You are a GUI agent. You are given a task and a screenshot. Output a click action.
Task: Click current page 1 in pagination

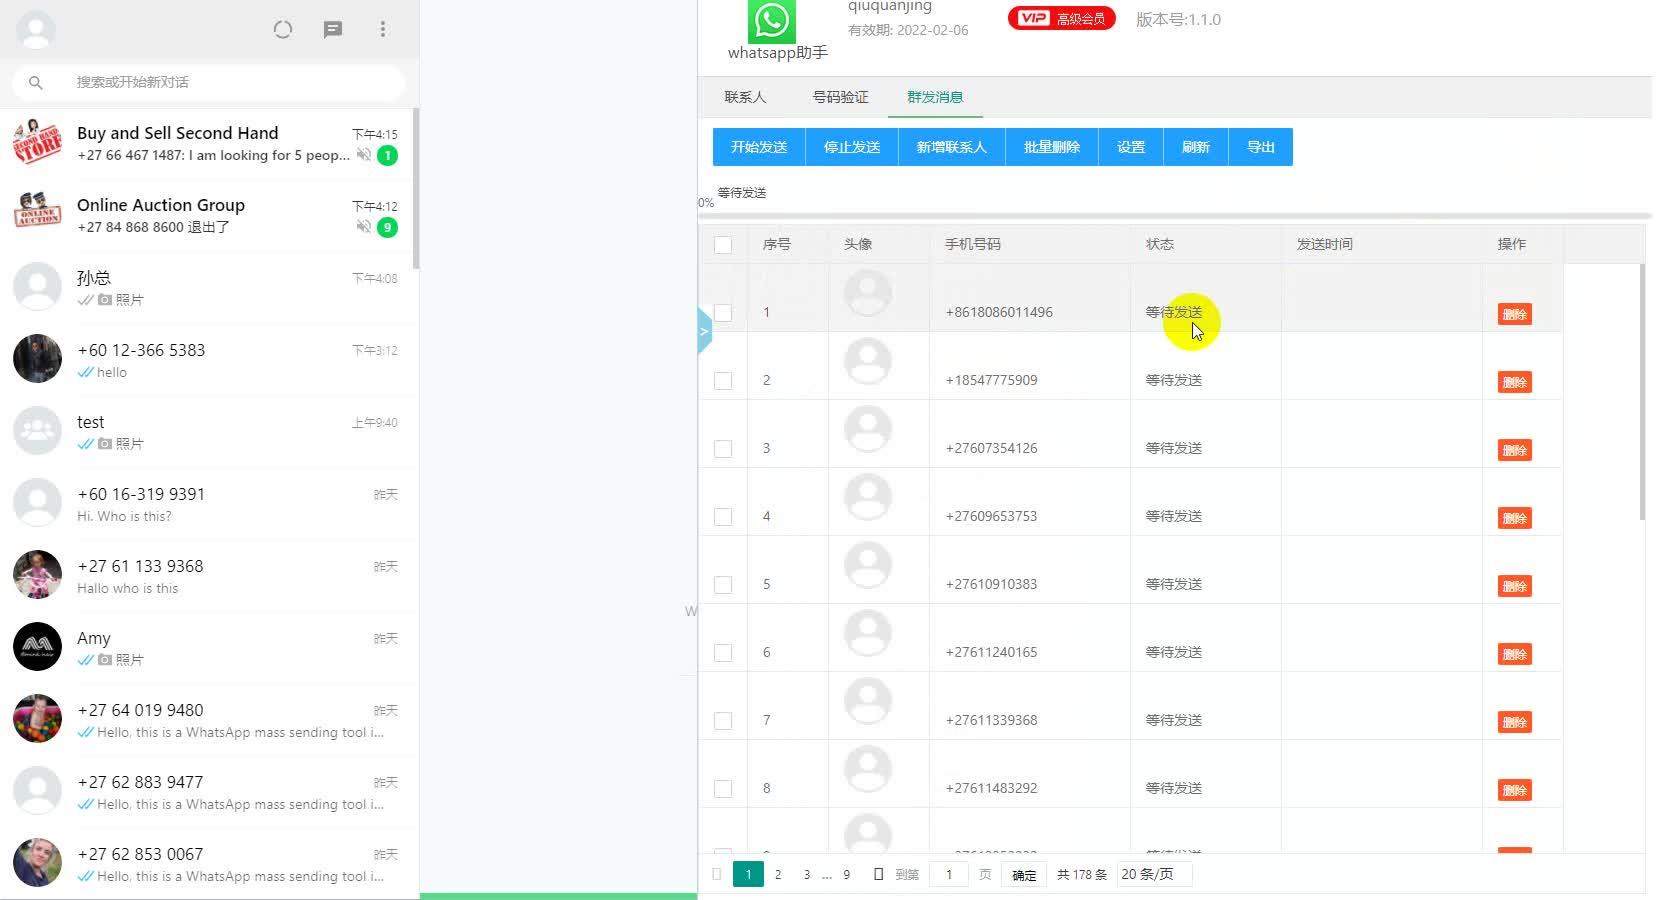click(x=748, y=874)
